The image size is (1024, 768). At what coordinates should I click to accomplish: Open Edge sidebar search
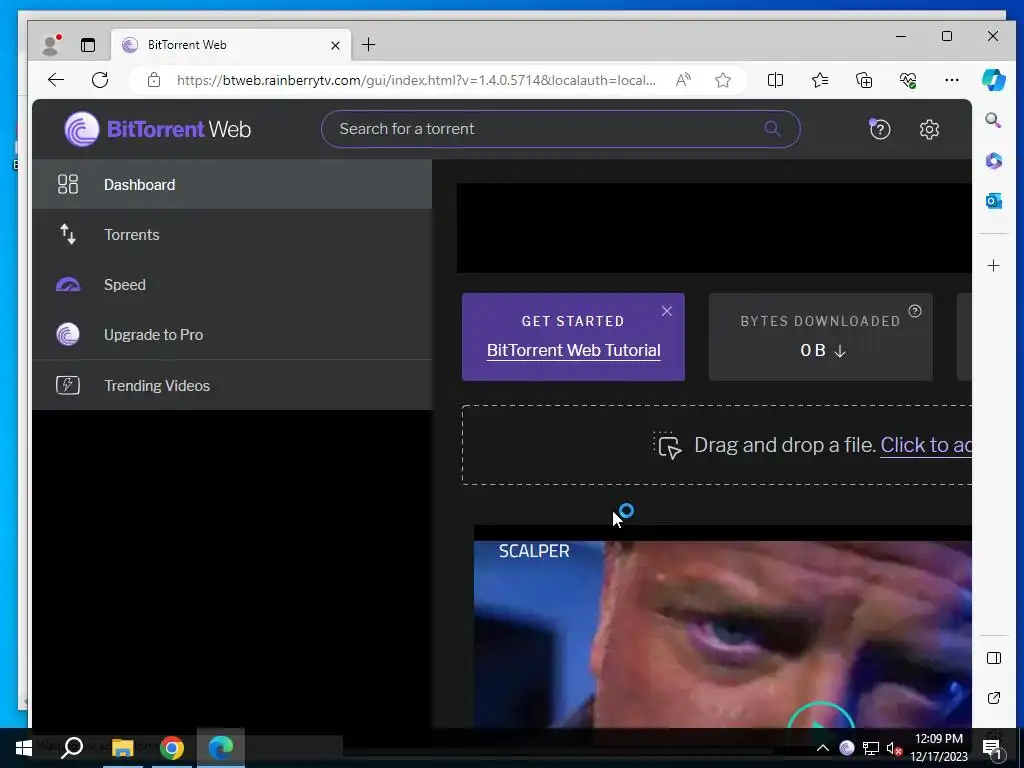993,120
